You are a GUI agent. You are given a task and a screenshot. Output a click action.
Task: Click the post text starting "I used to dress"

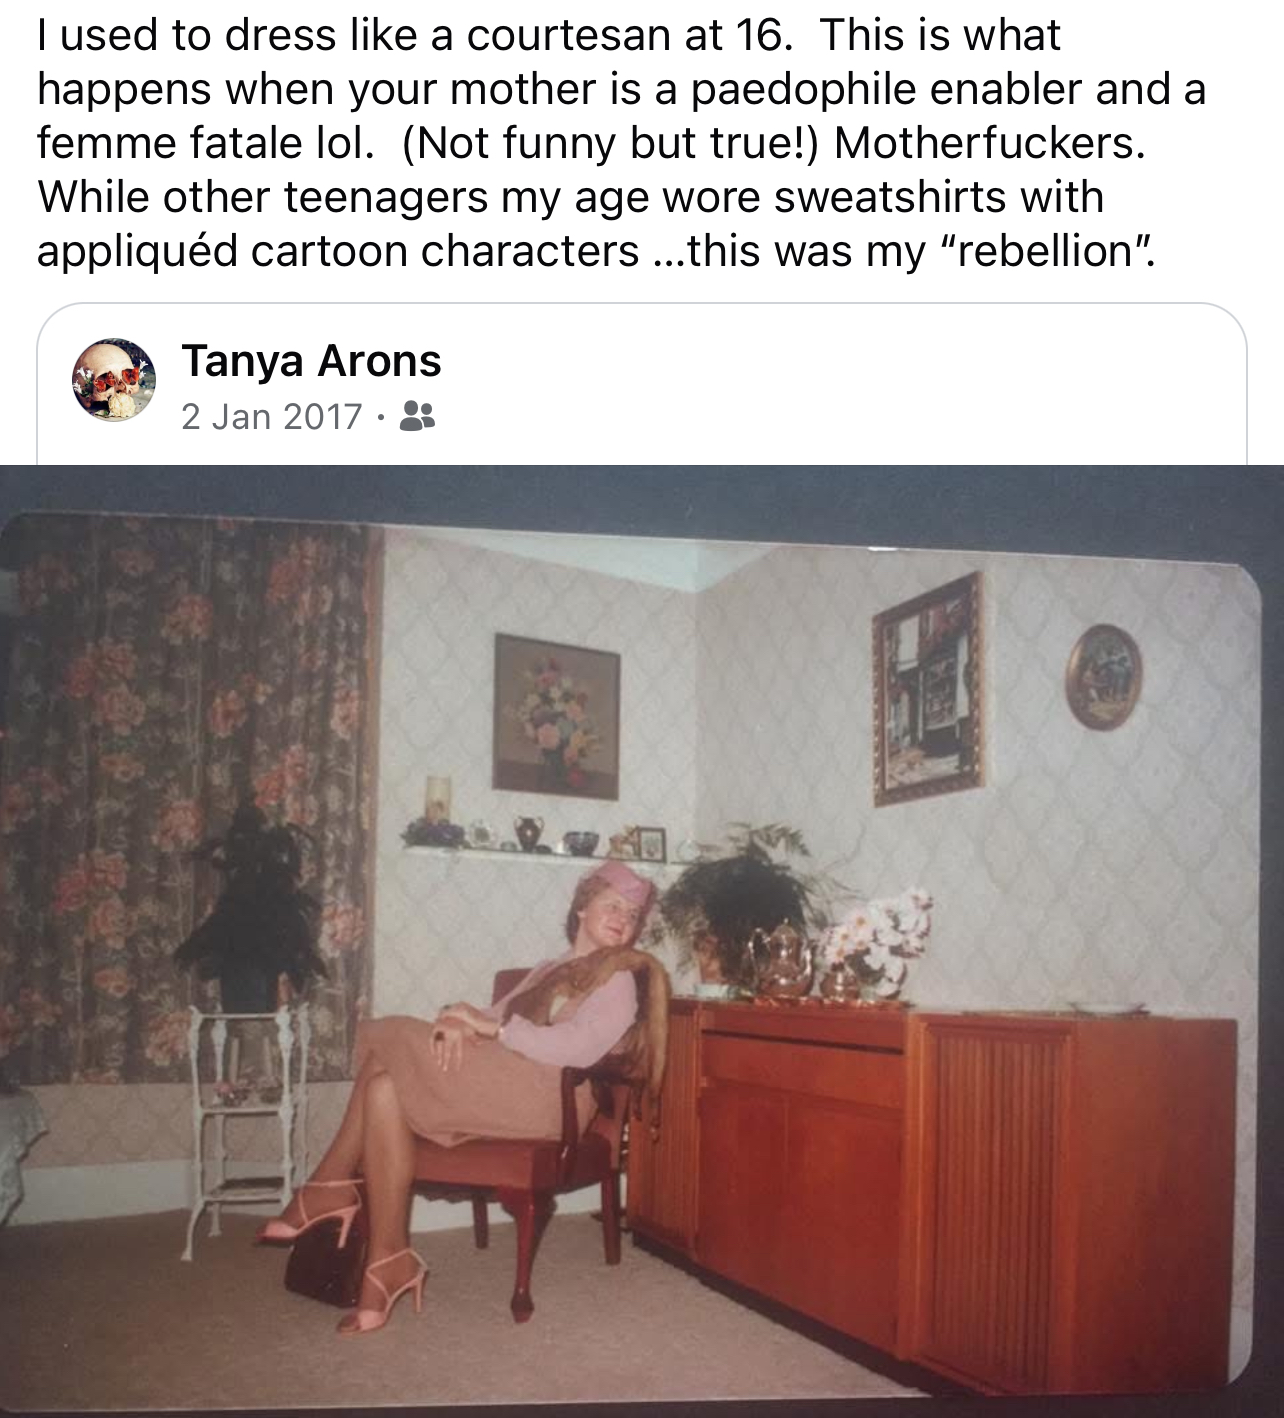coord(622,143)
